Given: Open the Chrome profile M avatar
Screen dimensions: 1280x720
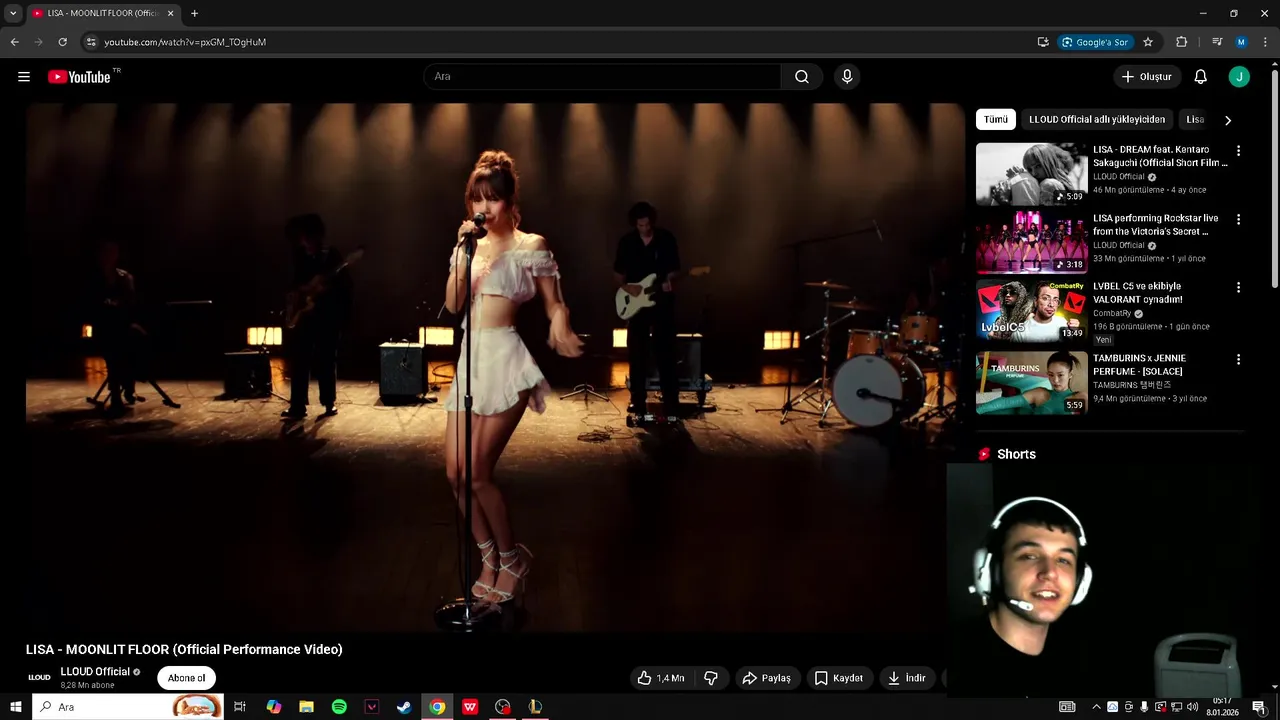Looking at the screenshot, I should 1241,42.
